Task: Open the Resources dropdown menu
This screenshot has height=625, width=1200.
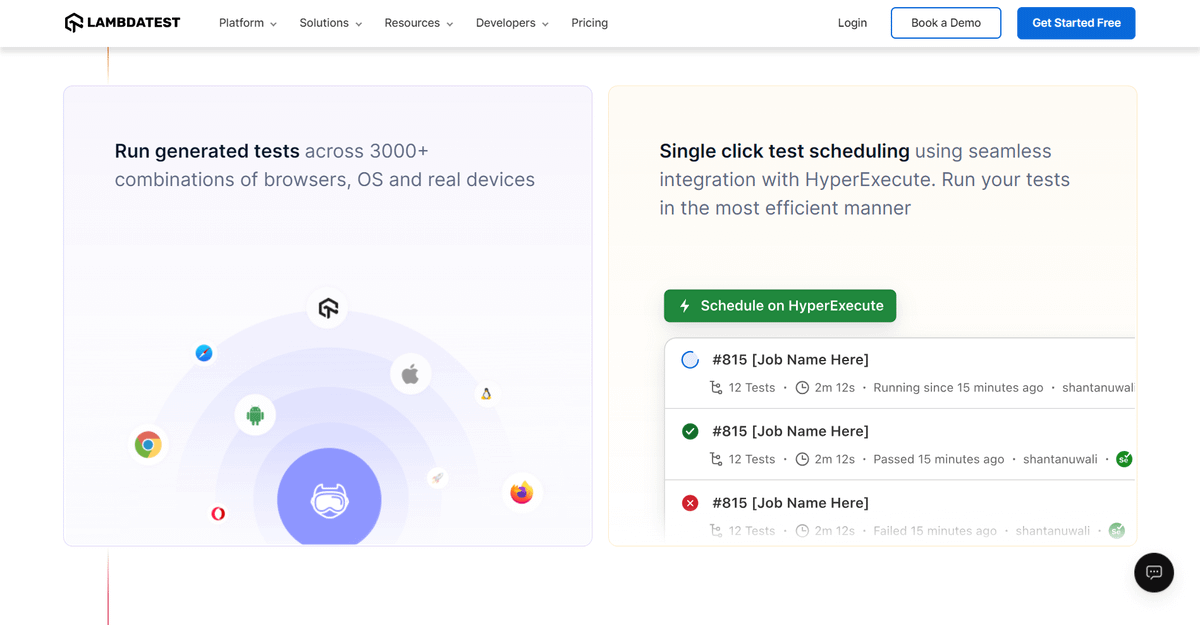Action: tap(418, 23)
